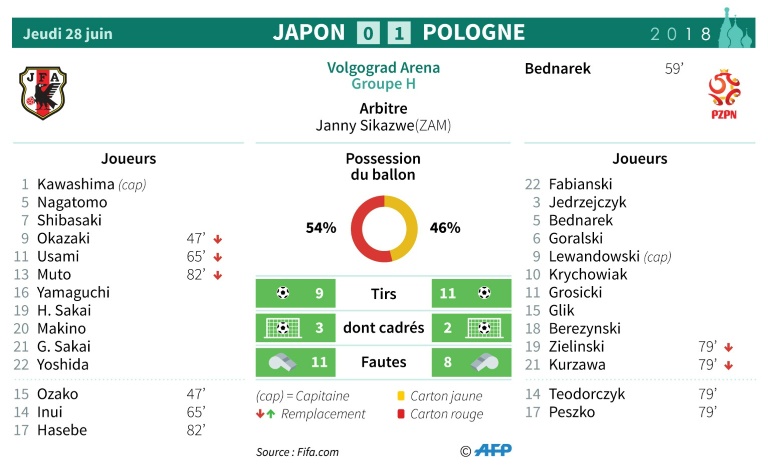
Task: Click the Volgograd Arena venue name
Action: (x=383, y=68)
